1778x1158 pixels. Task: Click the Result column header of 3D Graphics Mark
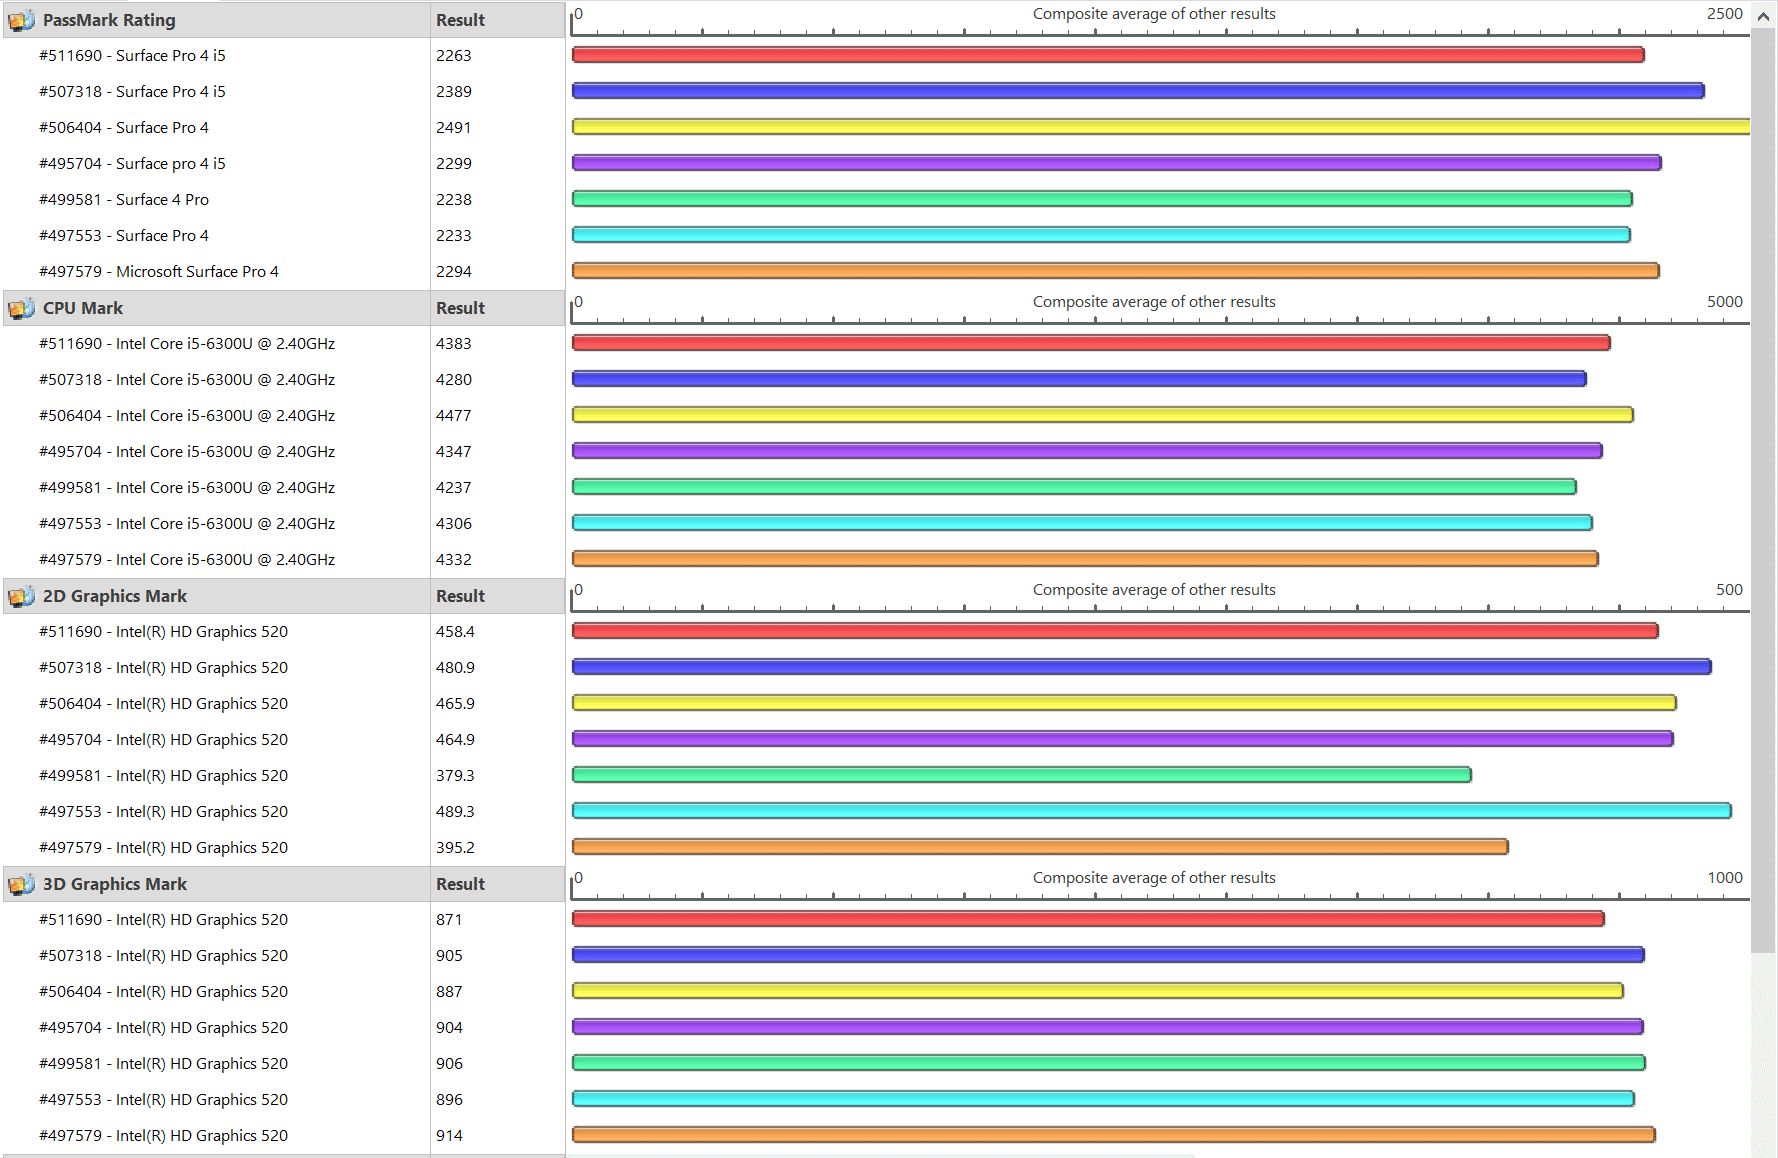pyautogui.click(x=460, y=884)
